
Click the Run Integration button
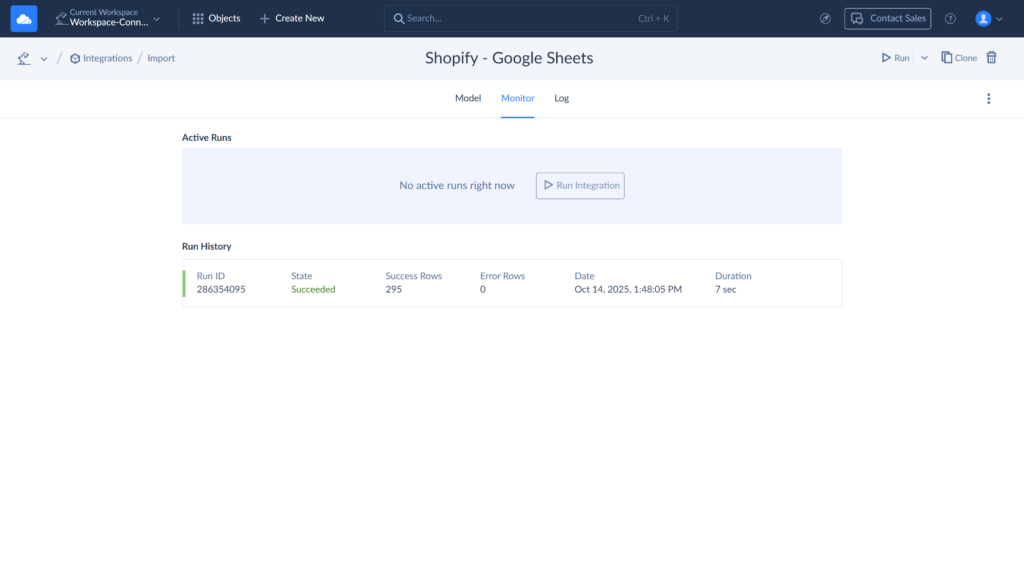tap(580, 185)
